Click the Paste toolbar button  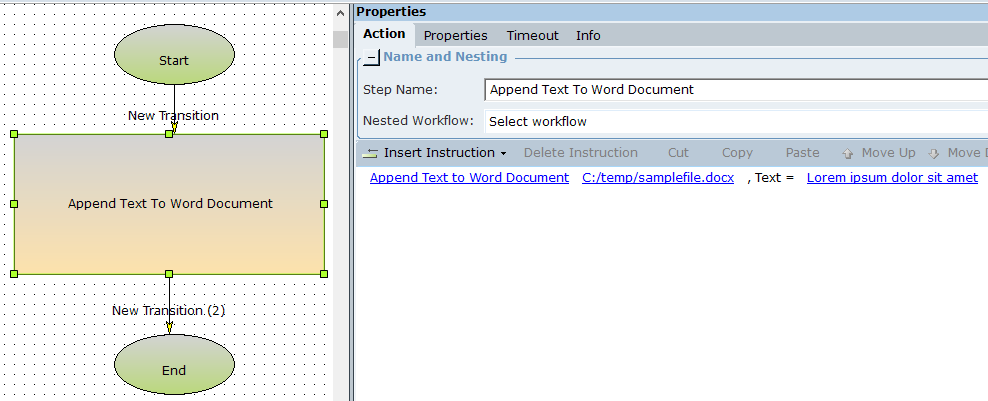click(802, 153)
